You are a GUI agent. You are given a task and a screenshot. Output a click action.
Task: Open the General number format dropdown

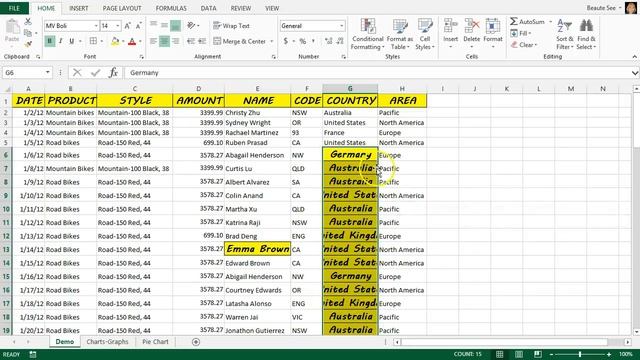pos(341,26)
